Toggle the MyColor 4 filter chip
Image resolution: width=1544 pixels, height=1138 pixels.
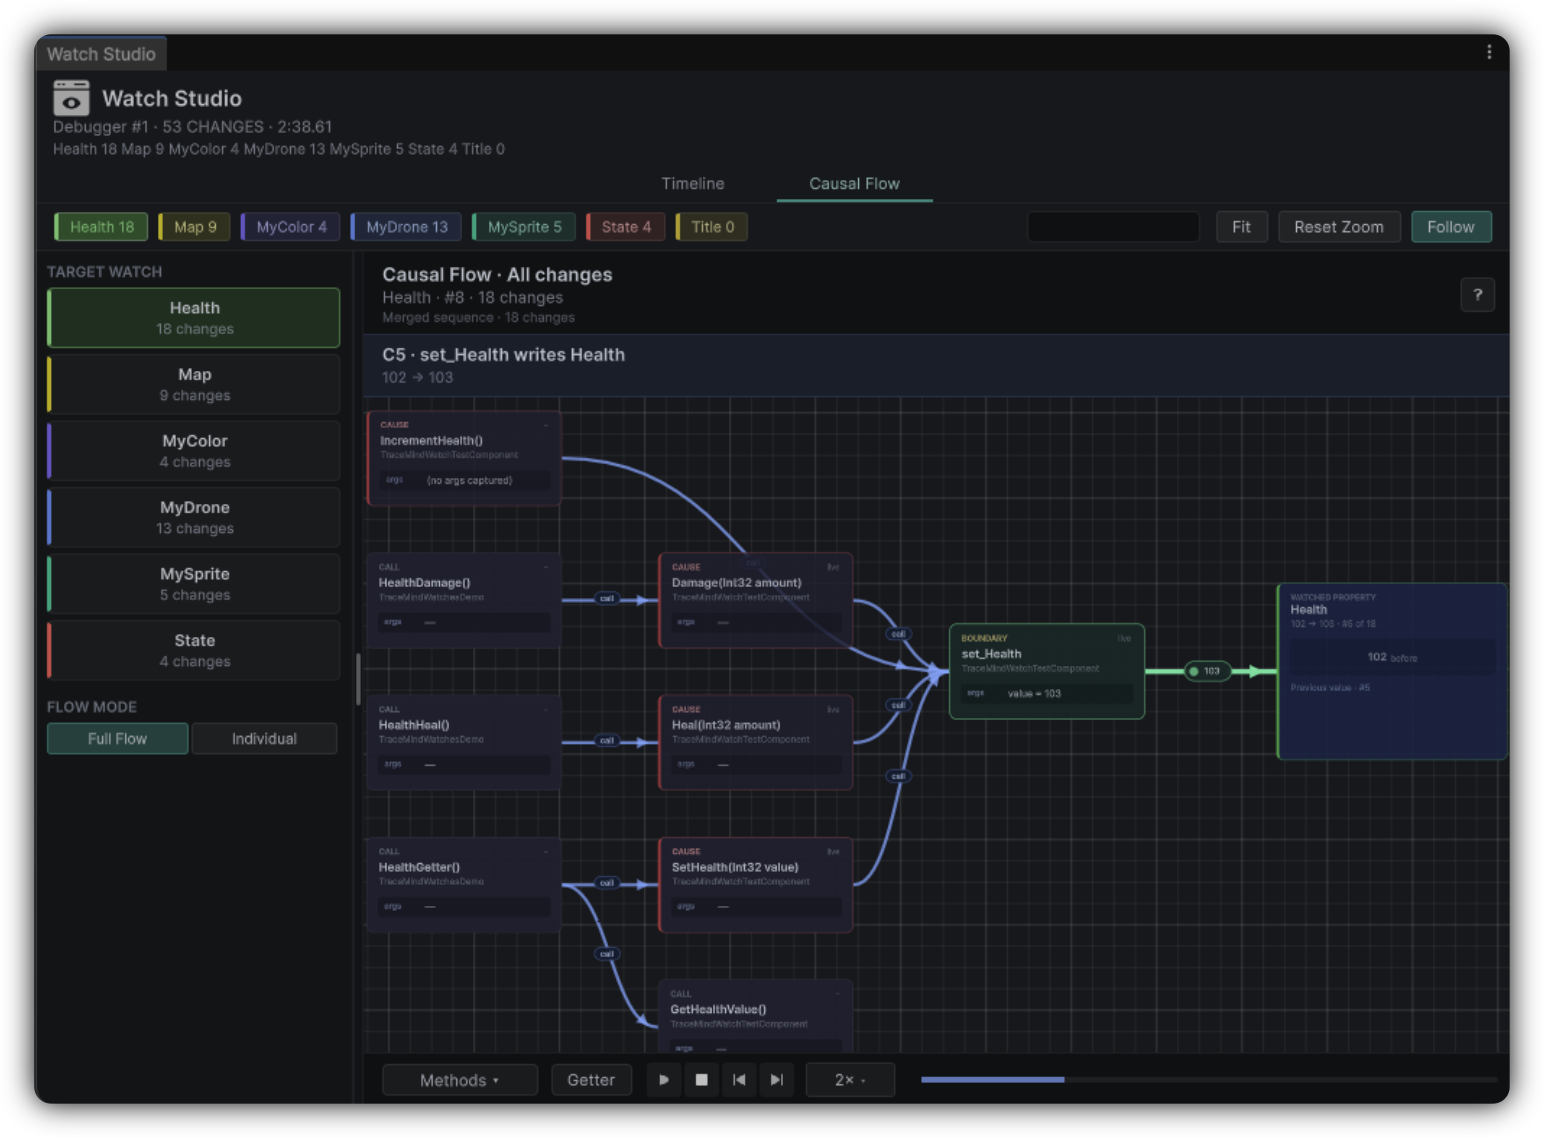291,227
